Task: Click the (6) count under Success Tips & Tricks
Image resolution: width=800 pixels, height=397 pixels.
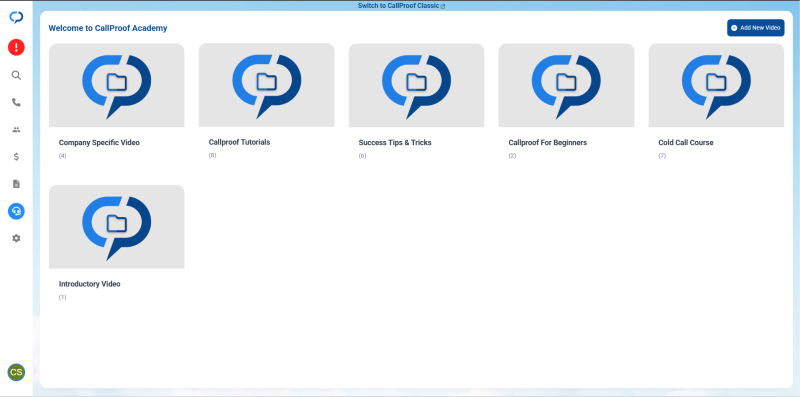Action: pyautogui.click(x=362, y=156)
